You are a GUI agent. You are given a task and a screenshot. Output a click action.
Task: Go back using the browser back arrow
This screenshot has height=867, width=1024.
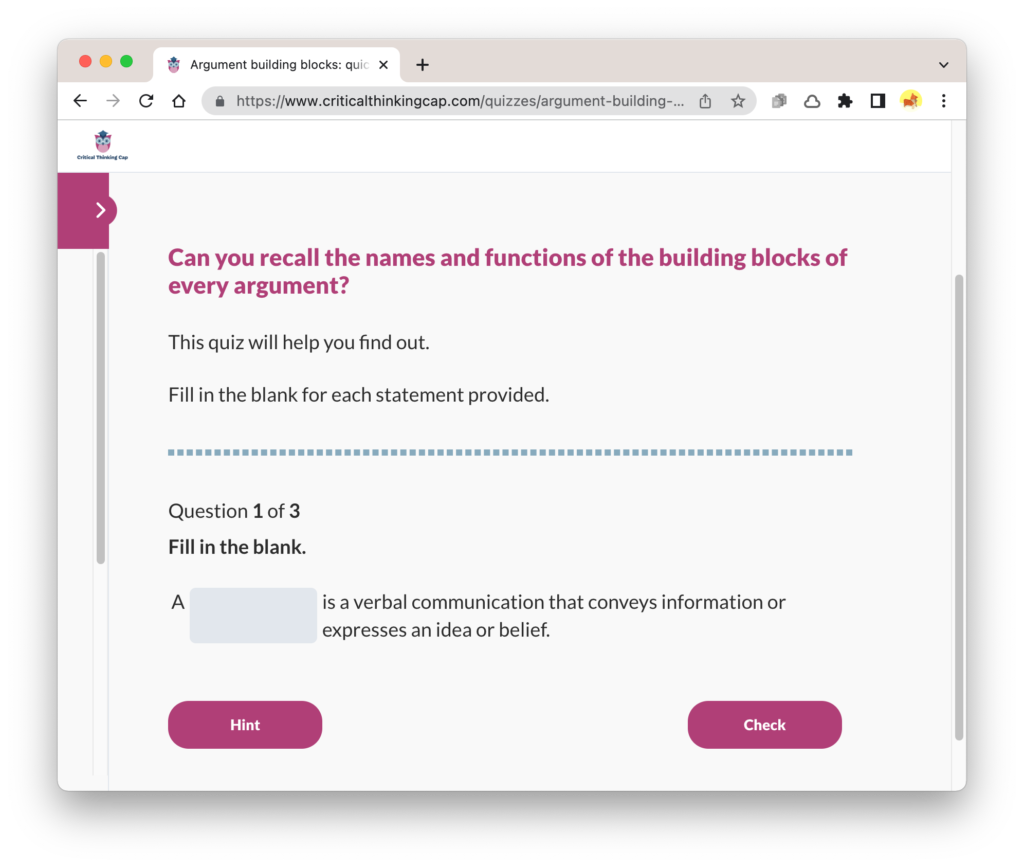pyautogui.click(x=80, y=101)
